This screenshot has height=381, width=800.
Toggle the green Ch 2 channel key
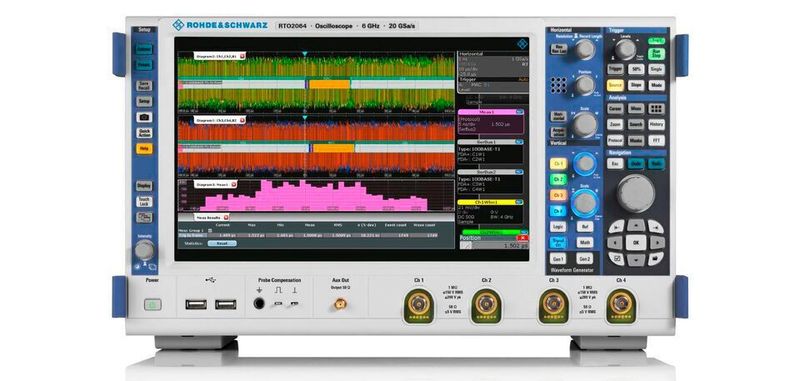(558, 180)
